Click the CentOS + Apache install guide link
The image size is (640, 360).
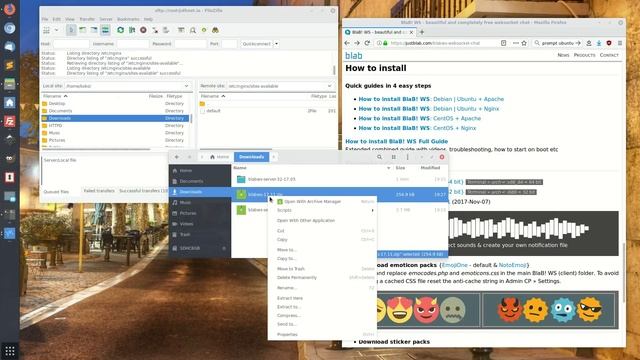tap(420, 118)
